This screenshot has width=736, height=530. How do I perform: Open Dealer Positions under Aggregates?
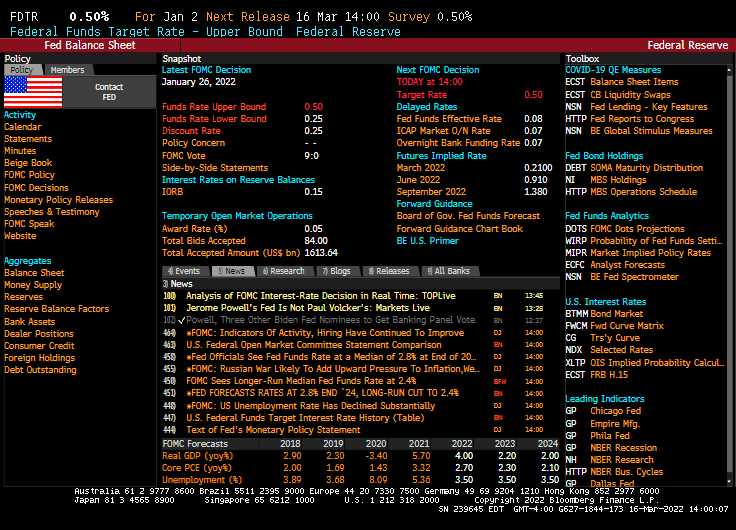(39, 334)
